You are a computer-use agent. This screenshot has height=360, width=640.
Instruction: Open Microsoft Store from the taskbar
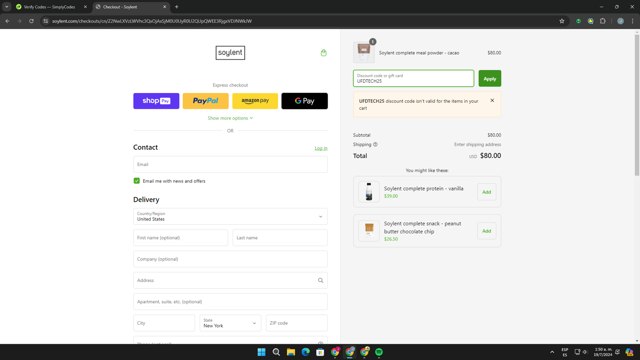click(x=320, y=352)
